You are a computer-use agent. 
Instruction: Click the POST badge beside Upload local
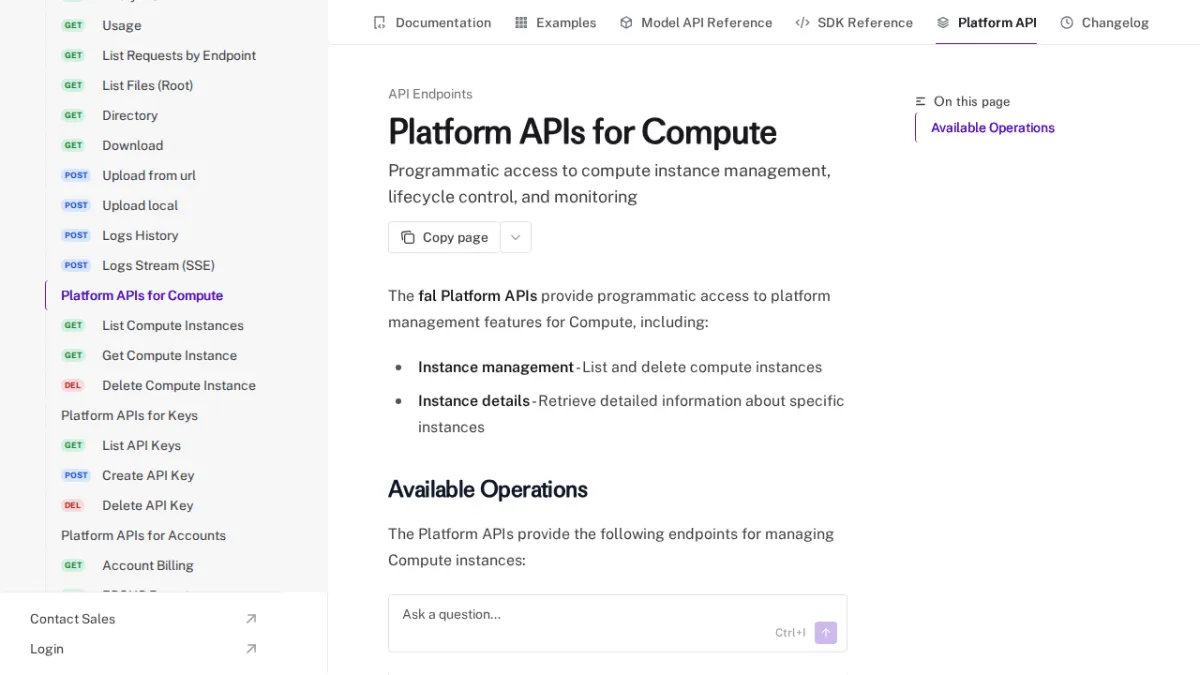click(76, 205)
